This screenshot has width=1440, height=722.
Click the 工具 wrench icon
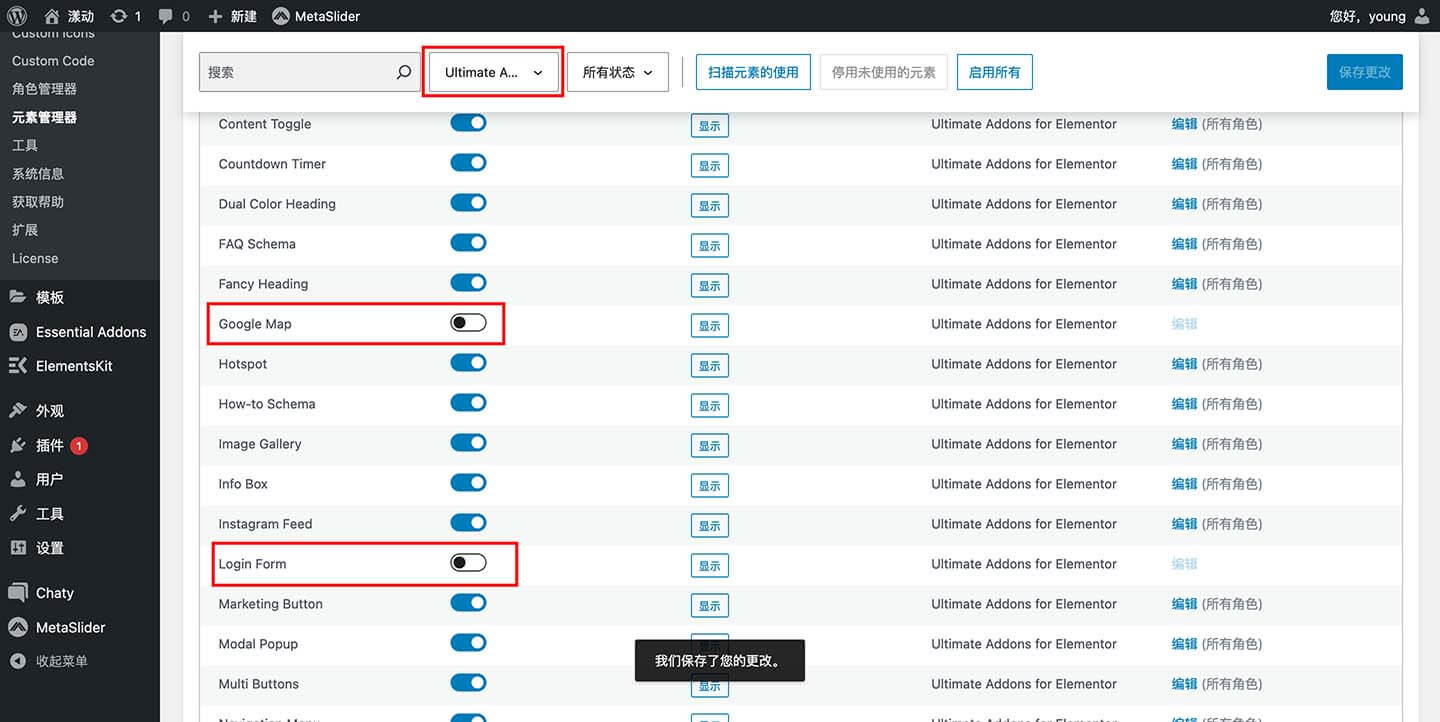(x=18, y=514)
